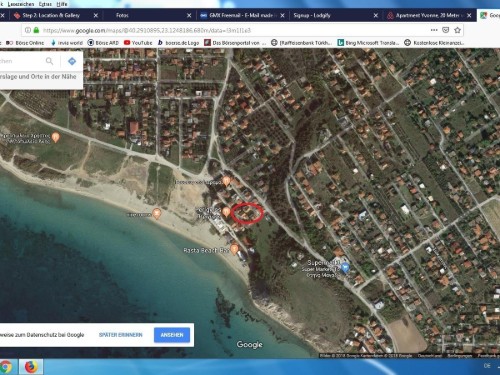The image size is (500, 375).
Task: Click the Deutschland footer link
Action: [x=430, y=356]
